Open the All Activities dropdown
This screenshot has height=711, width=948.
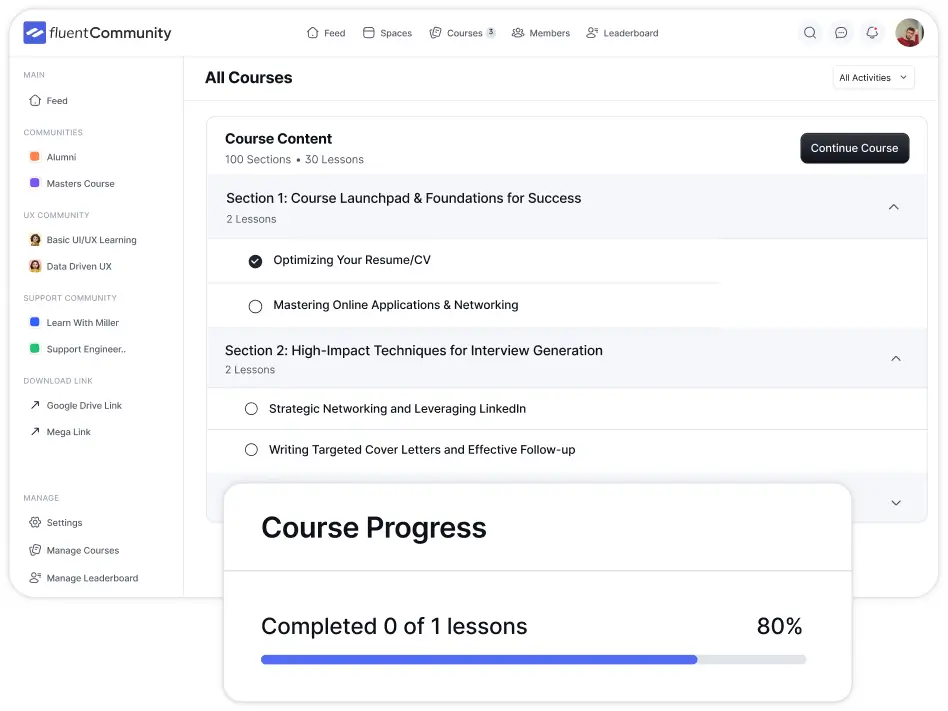[x=873, y=77]
